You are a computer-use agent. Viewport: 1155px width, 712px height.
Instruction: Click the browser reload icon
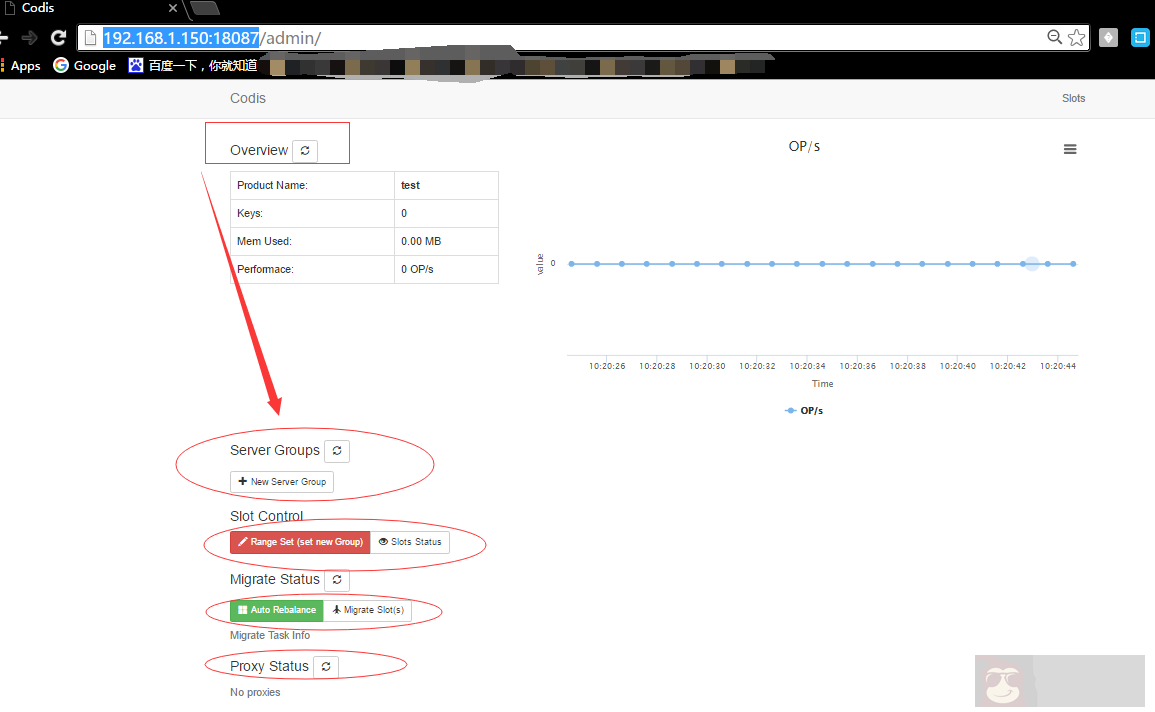(x=58, y=38)
